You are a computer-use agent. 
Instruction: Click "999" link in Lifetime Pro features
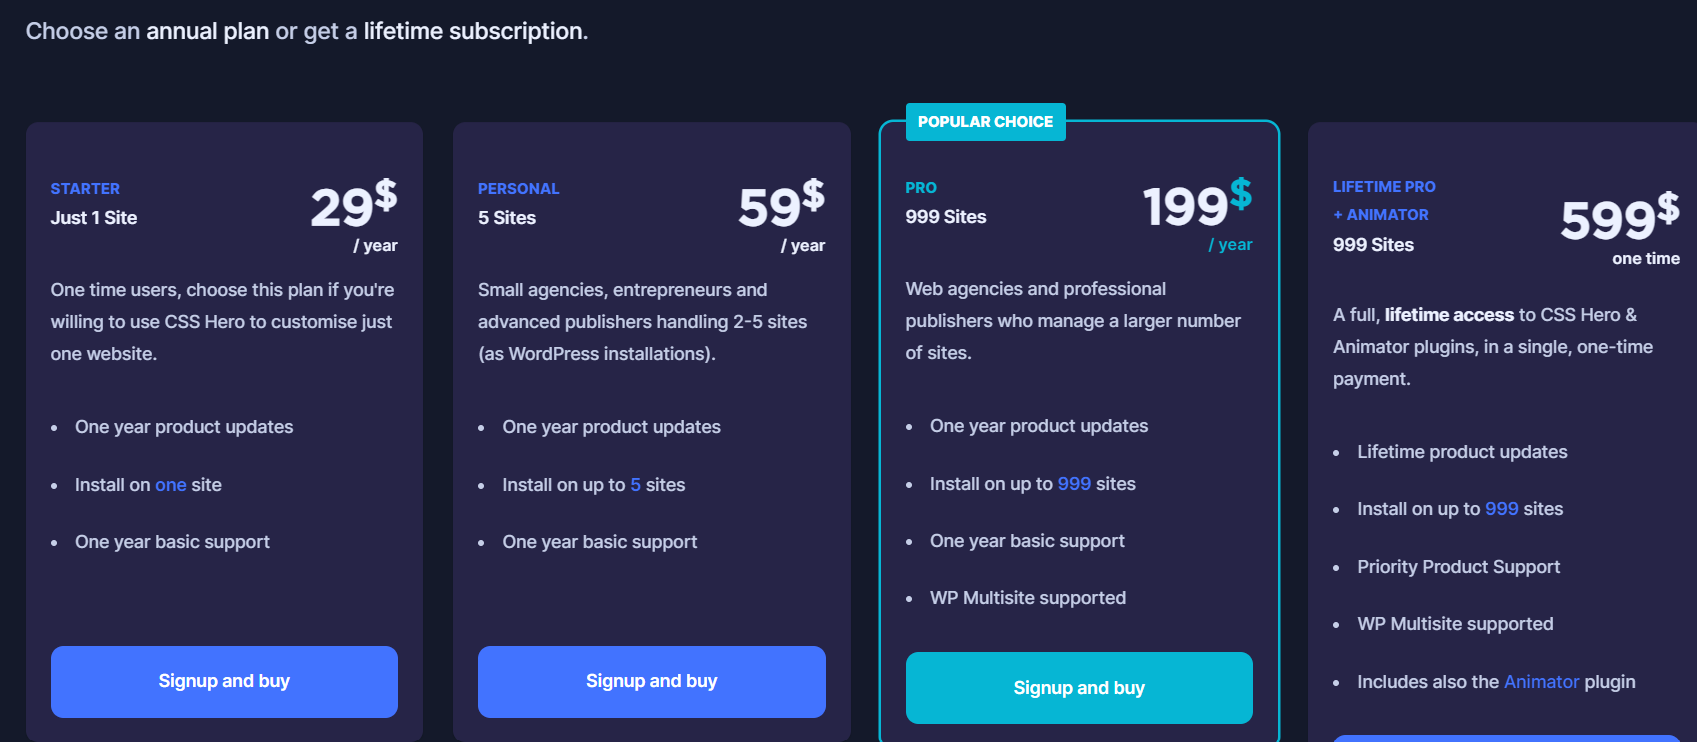[x=1501, y=509]
